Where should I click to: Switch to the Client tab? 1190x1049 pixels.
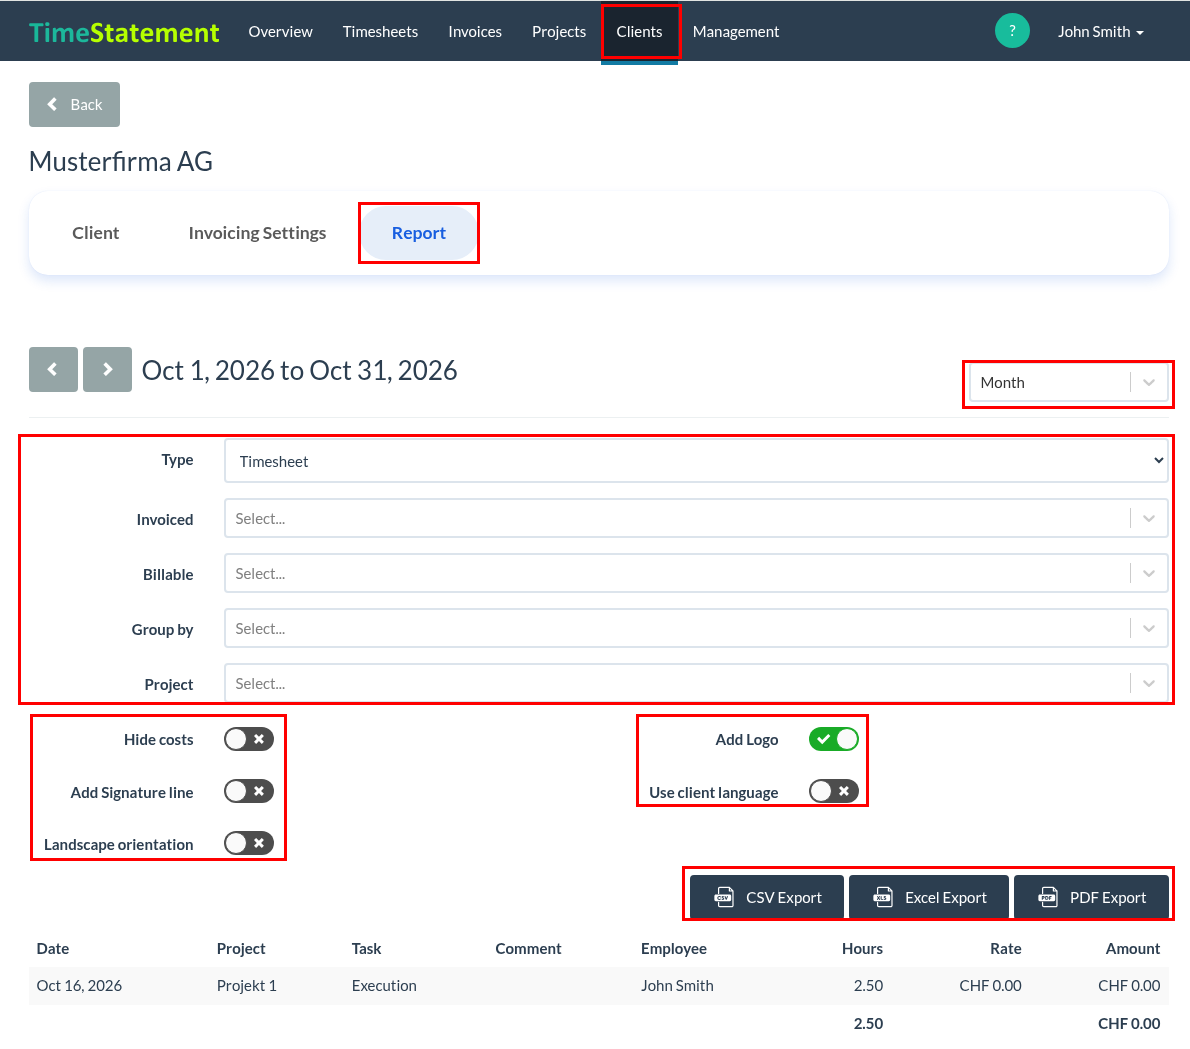pyautogui.click(x=96, y=233)
